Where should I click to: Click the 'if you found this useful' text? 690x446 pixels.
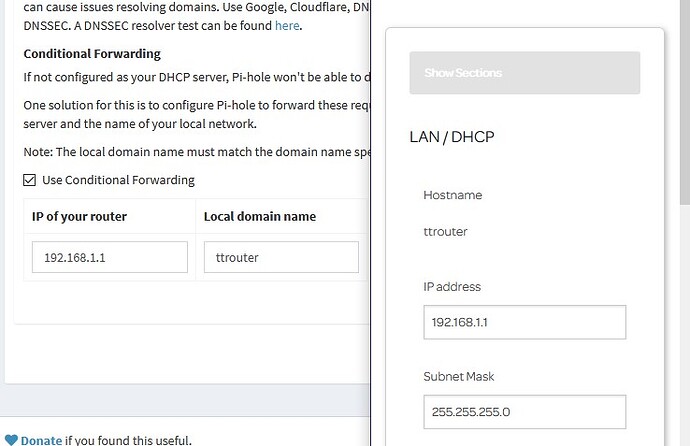pos(128,439)
